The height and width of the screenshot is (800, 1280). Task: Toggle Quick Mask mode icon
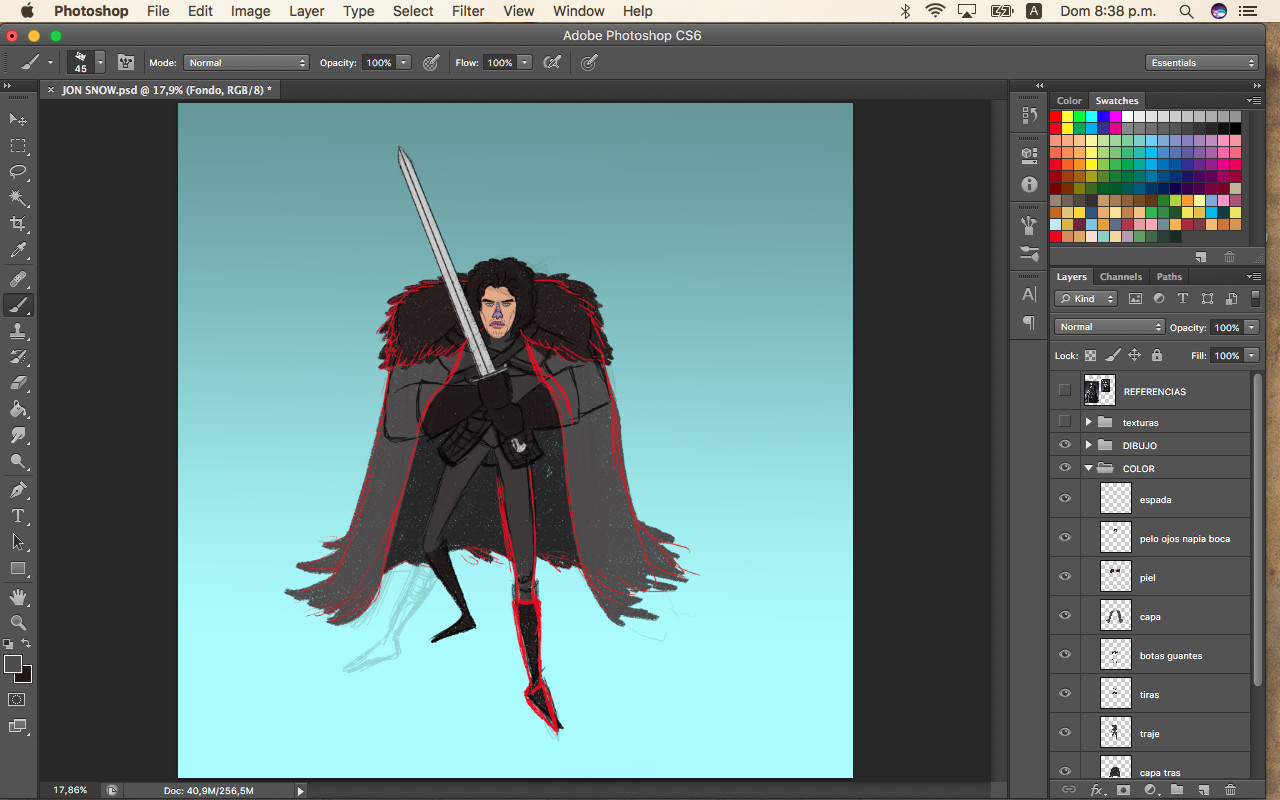(x=17, y=699)
